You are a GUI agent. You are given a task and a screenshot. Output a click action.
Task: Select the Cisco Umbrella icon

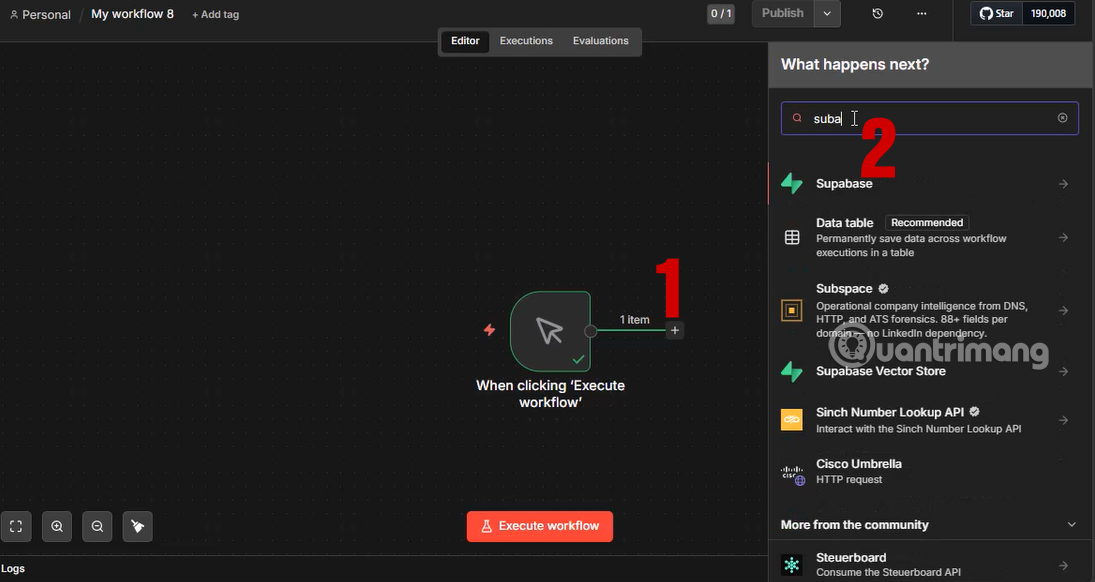coord(792,474)
